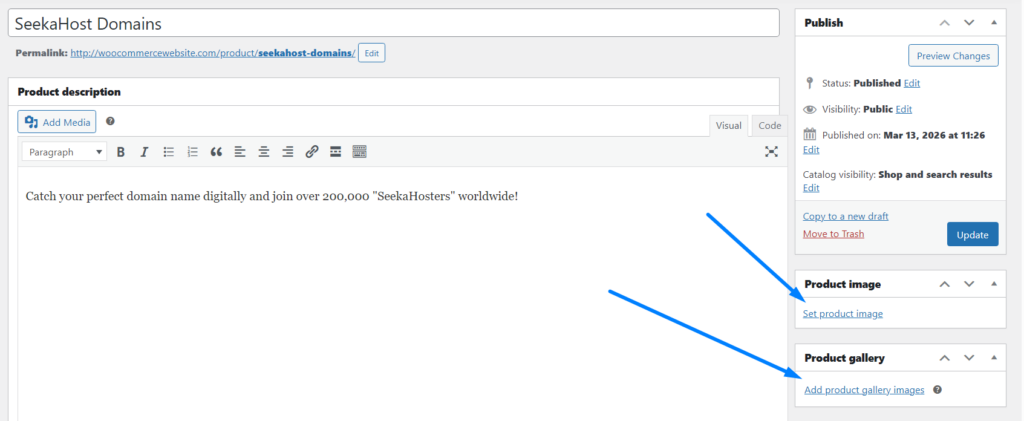Click the Visibility eye icon
The image size is (1024, 421).
point(810,109)
